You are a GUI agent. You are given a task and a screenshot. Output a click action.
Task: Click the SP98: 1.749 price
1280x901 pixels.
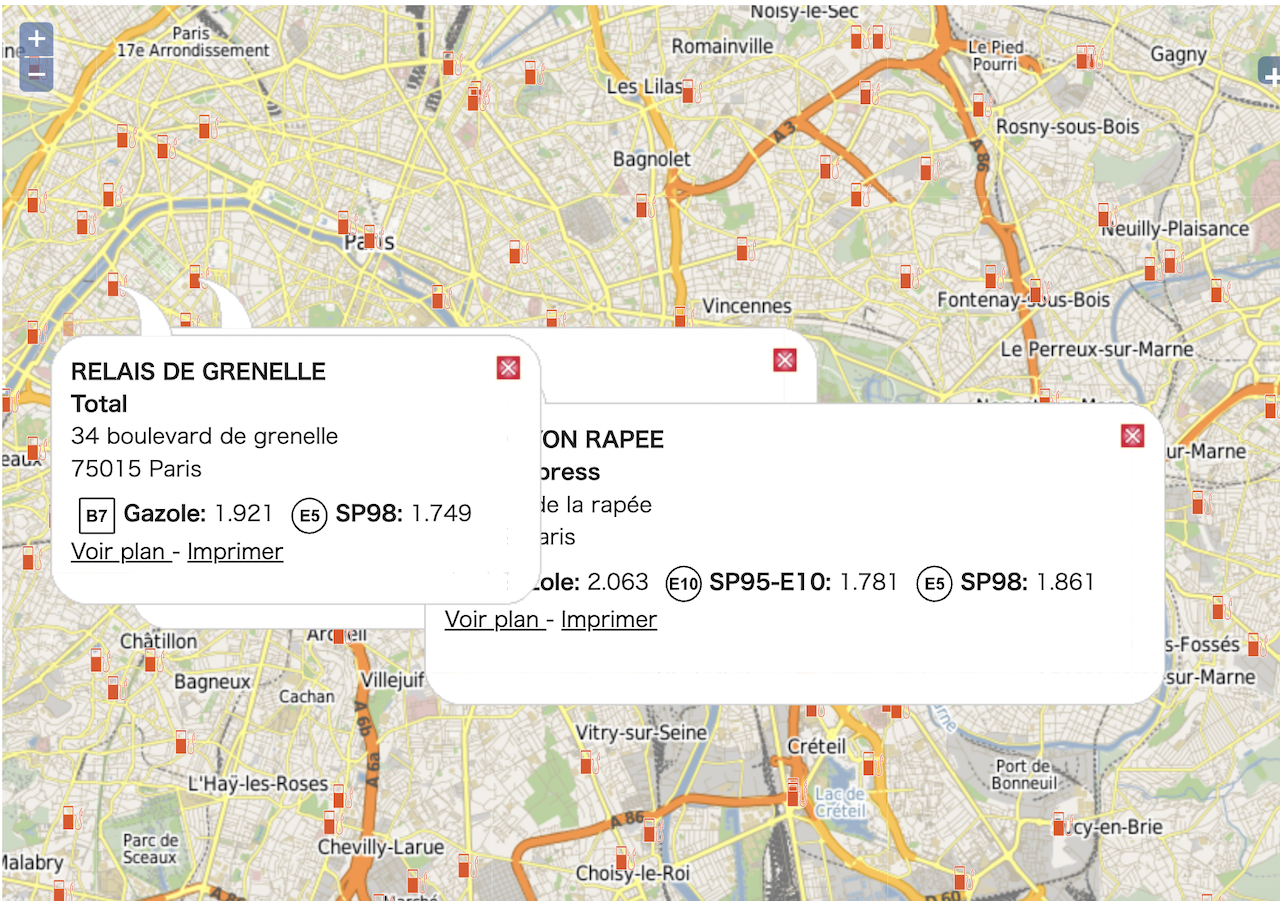(404, 514)
